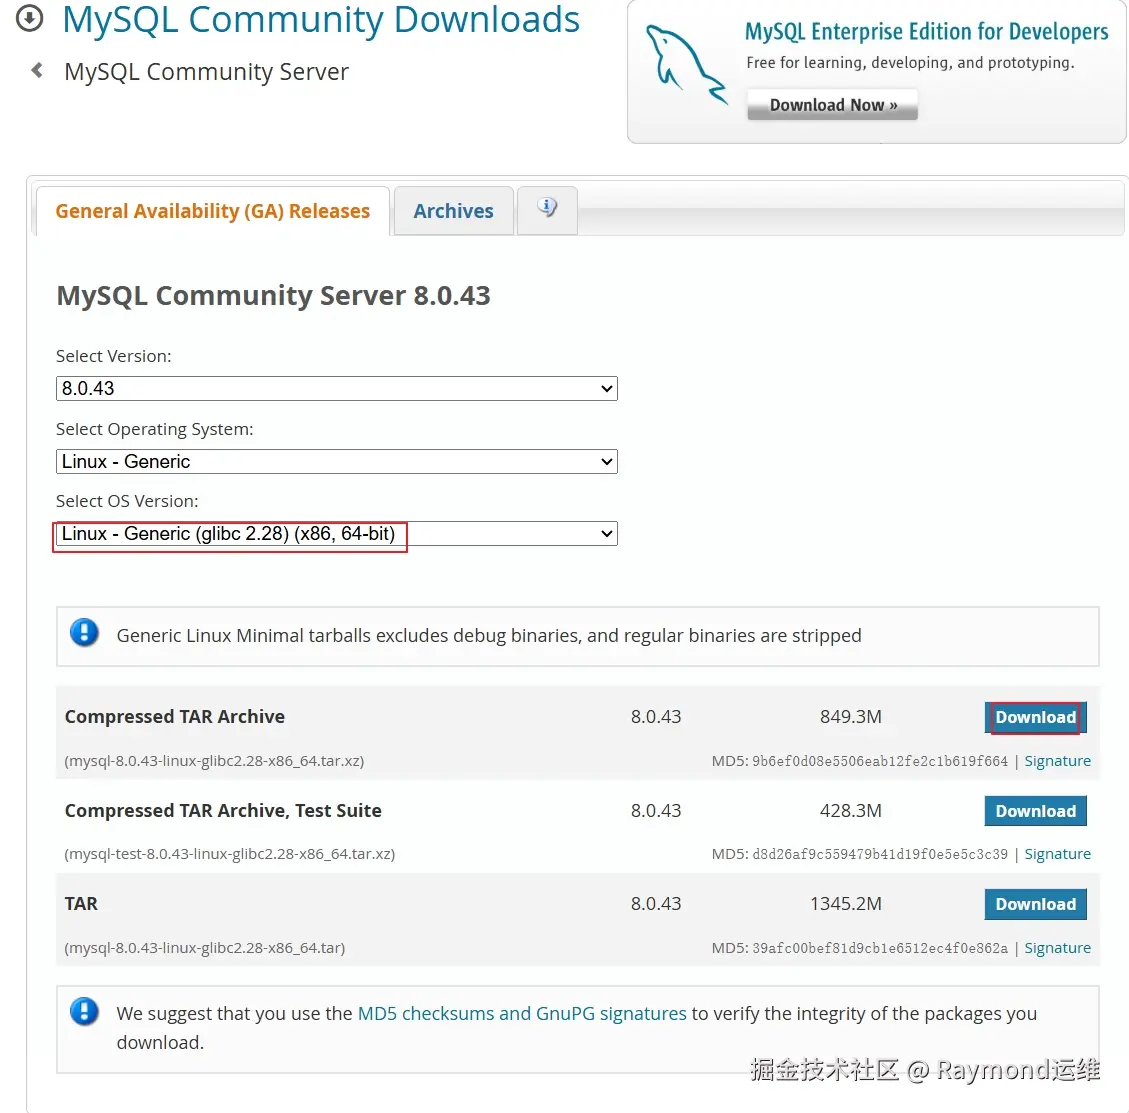Click filename mysql-8.0.43-linux-glibc2.28-x86_64.tar.xz
Viewport: 1129px width, 1113px height.
point(214,761)
